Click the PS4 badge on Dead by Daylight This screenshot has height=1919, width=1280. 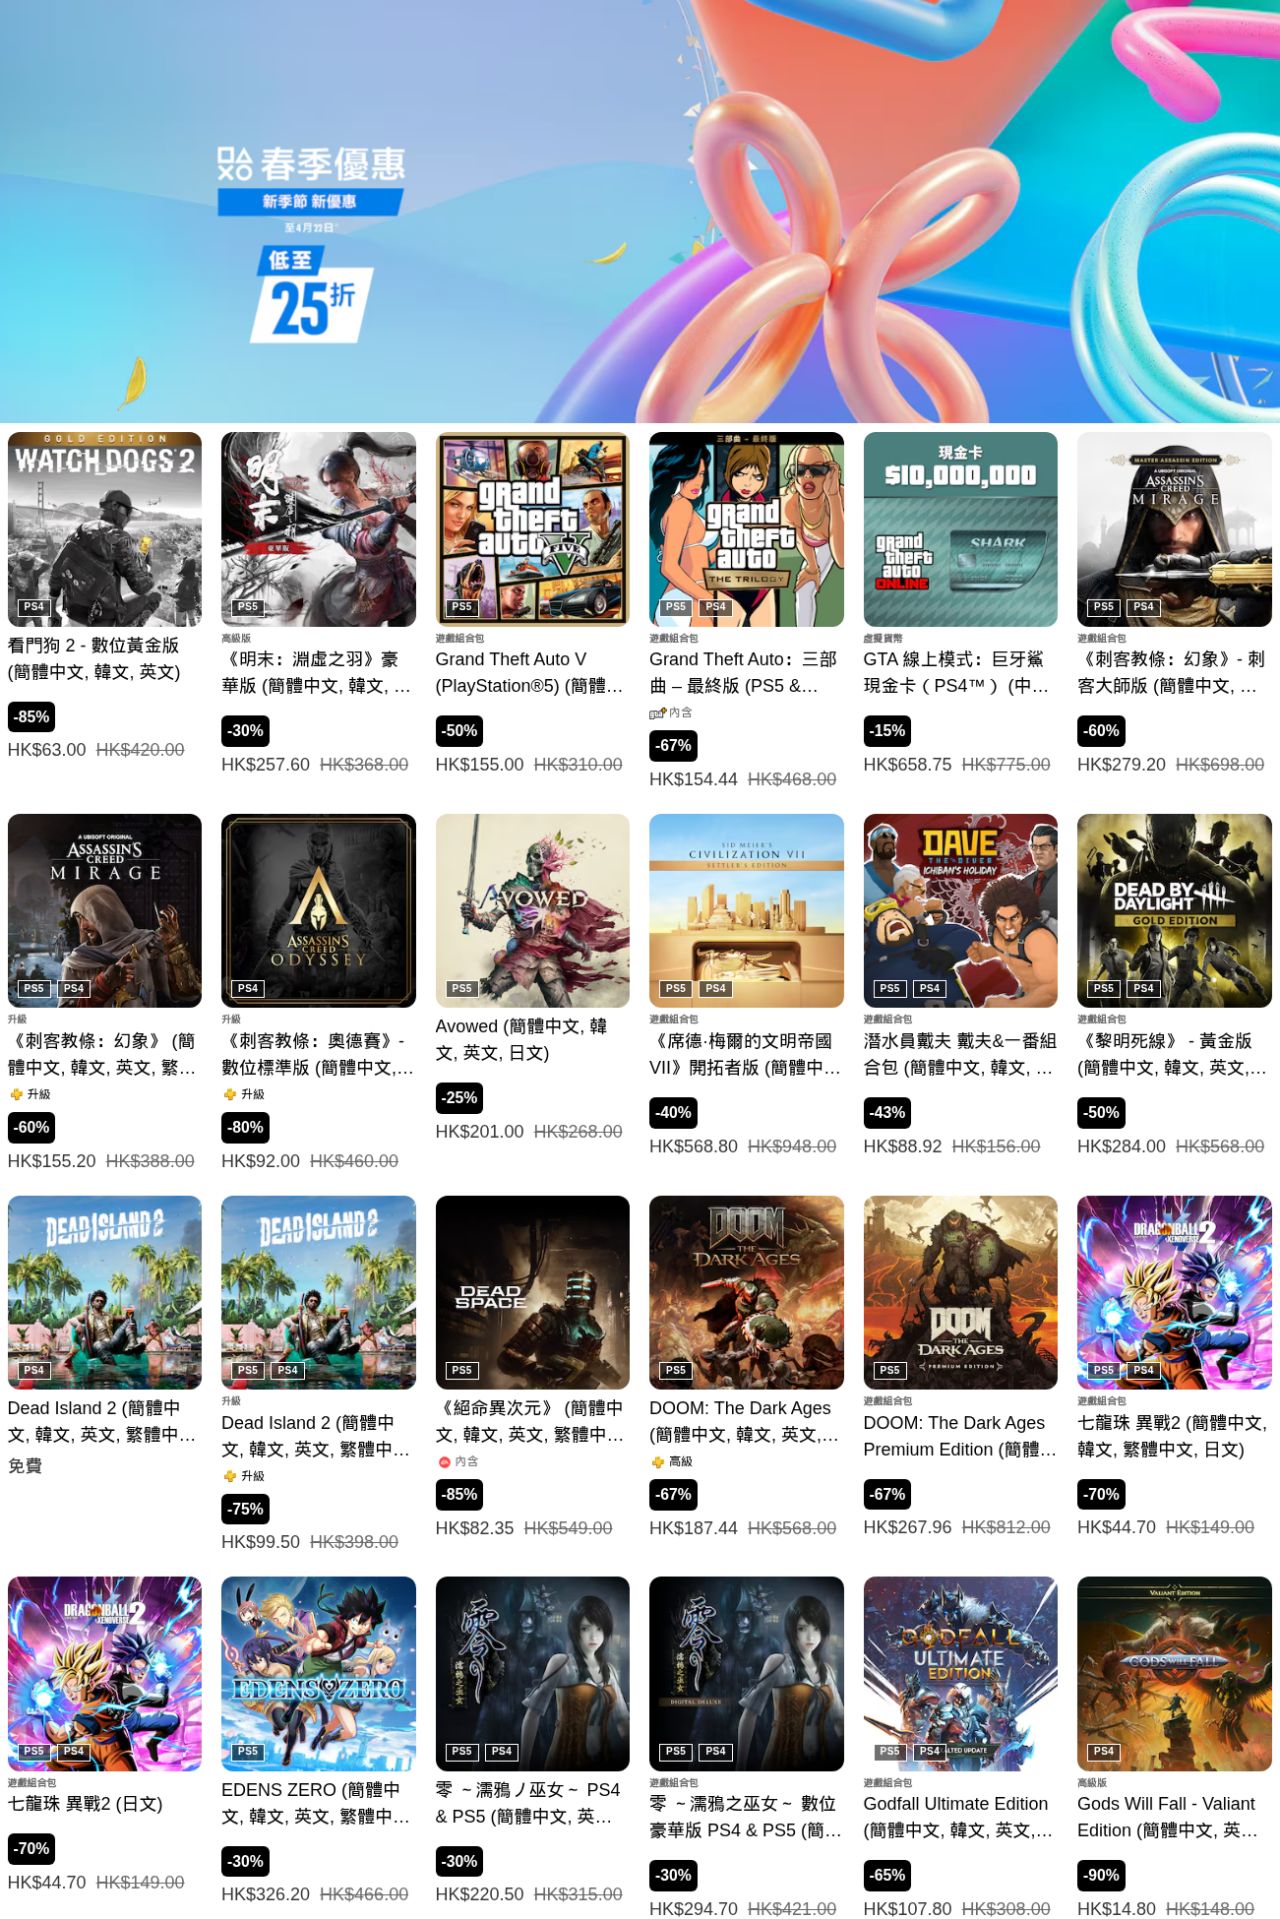[x=1144, y=988]
